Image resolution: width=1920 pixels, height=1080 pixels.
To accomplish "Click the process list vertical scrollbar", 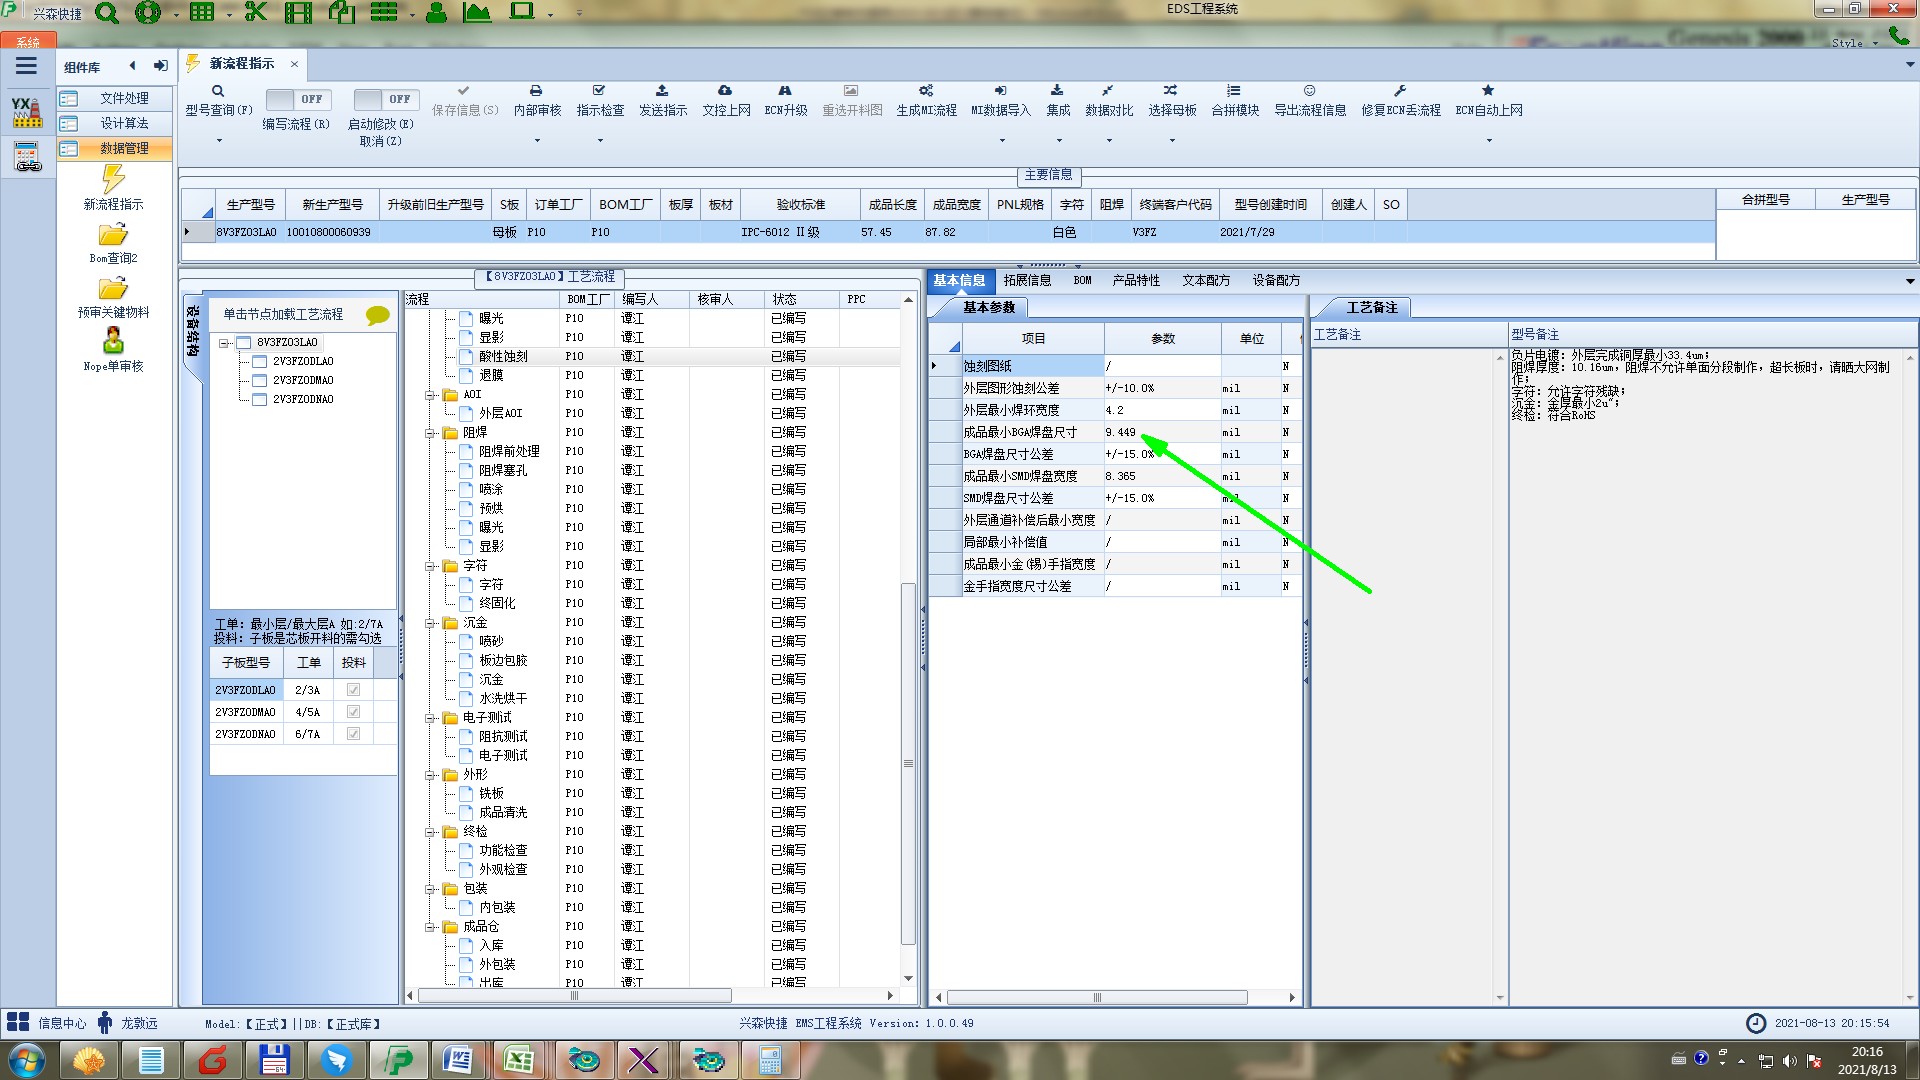I will tap(908, 762).
